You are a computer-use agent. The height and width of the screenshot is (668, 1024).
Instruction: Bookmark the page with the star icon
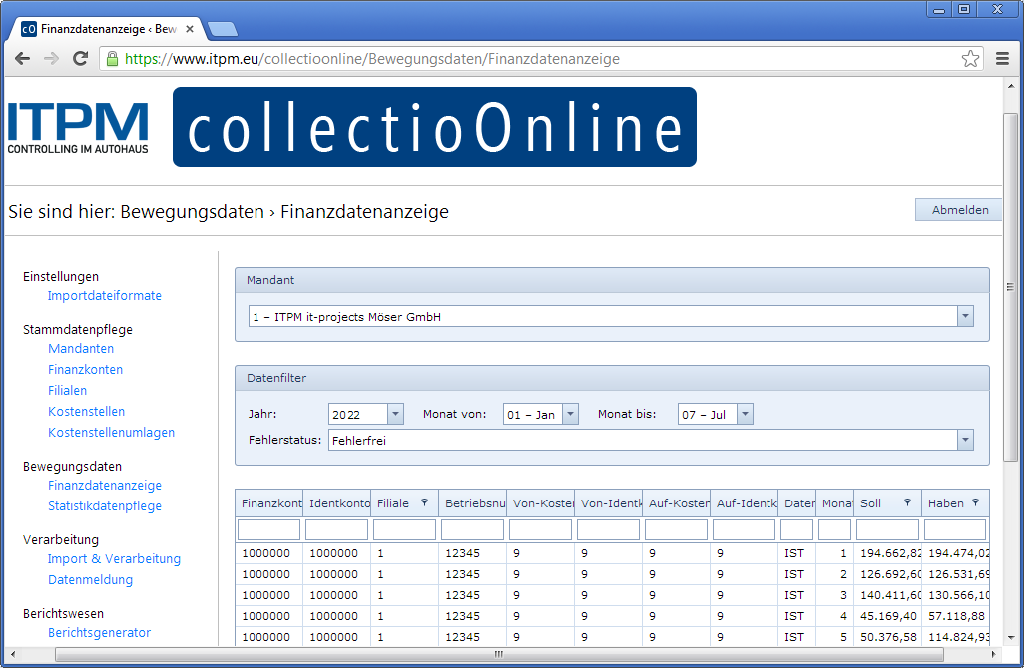(x=970, y=59)
